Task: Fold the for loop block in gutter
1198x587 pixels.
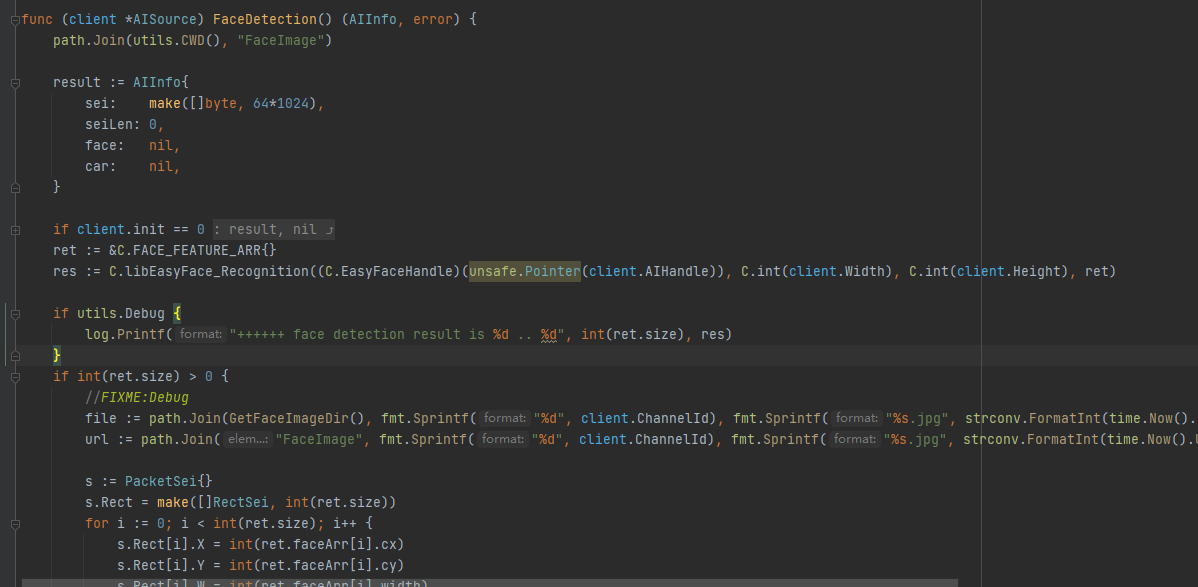Action: pyautogui.click(x=15, y=523)
